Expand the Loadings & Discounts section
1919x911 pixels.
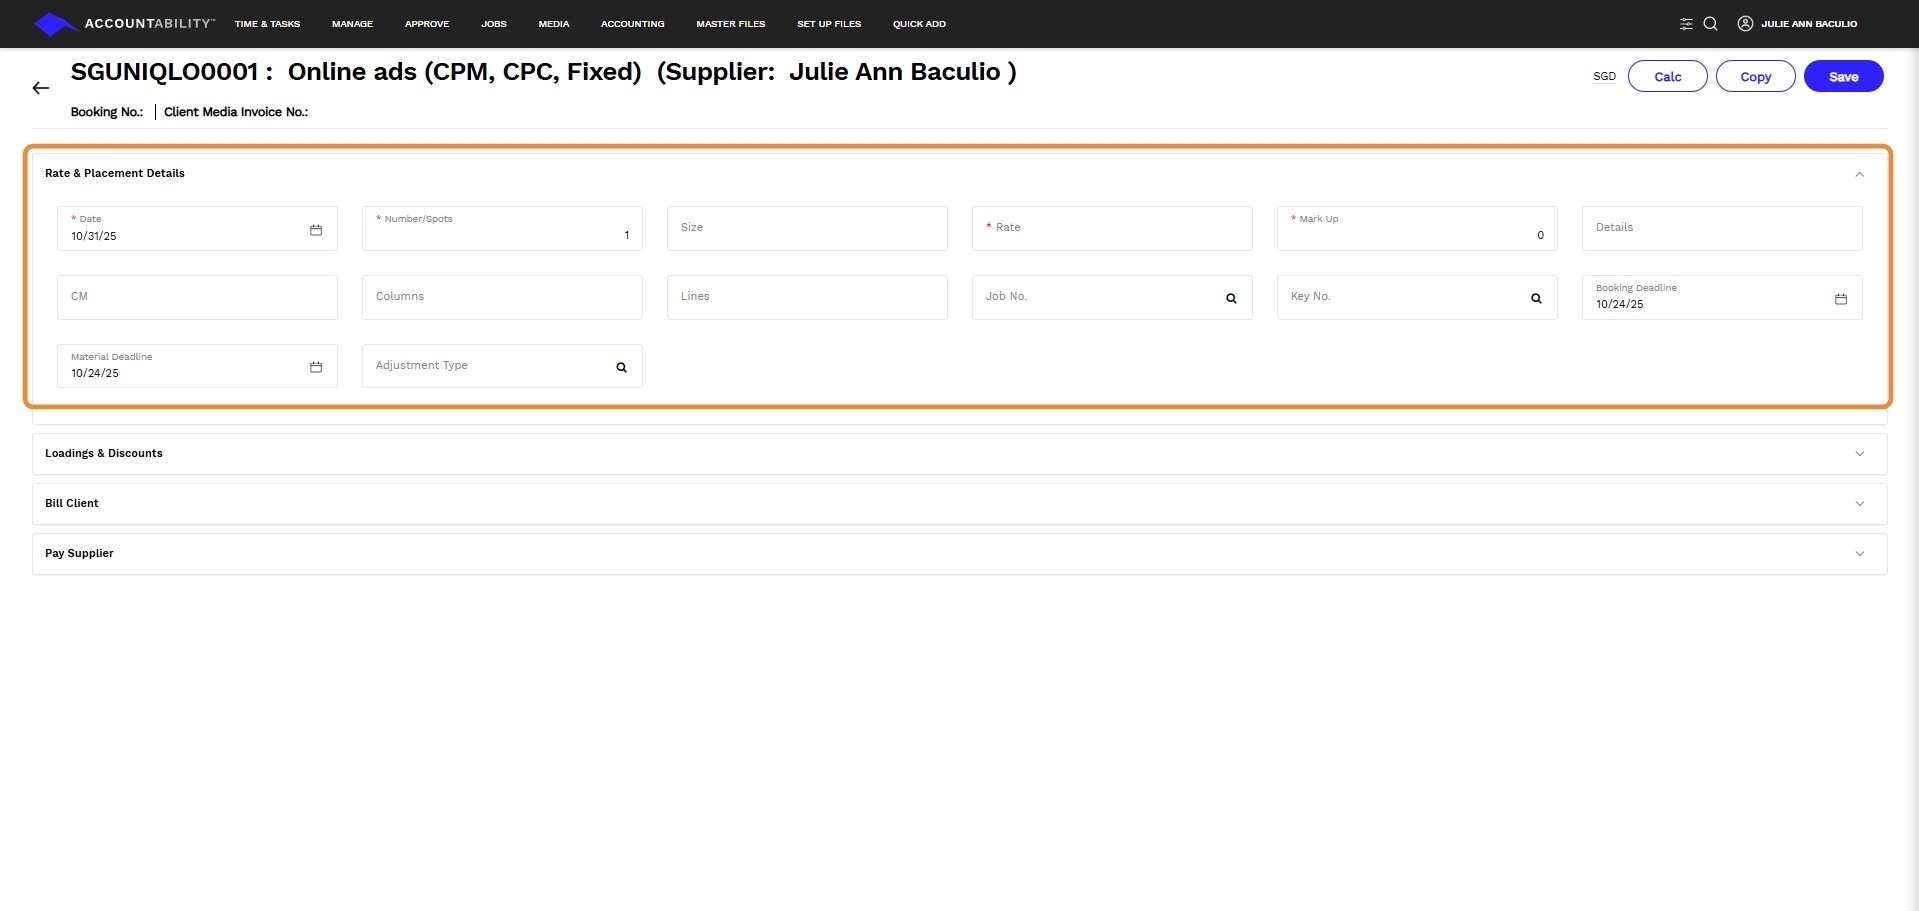point(1860,454)
